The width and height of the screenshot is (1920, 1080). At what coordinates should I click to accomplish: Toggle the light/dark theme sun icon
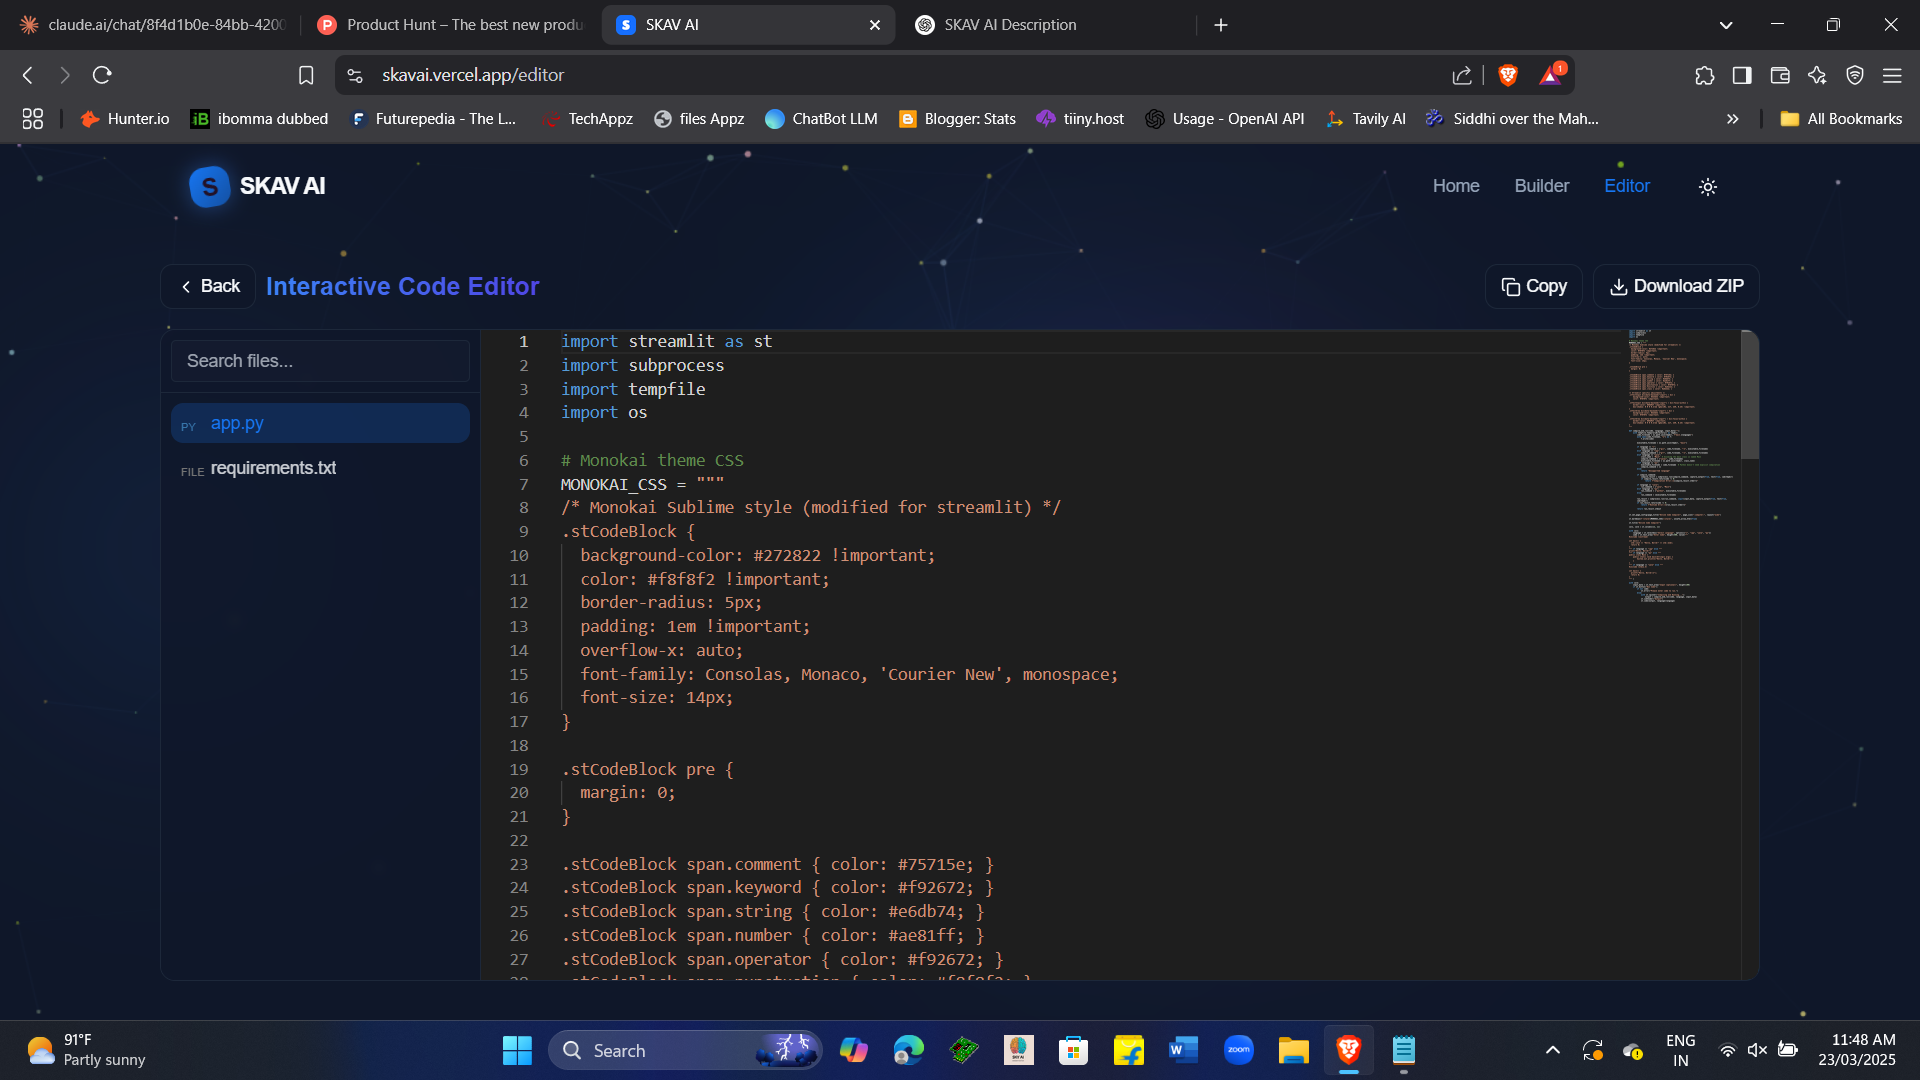click(1708, 187)
